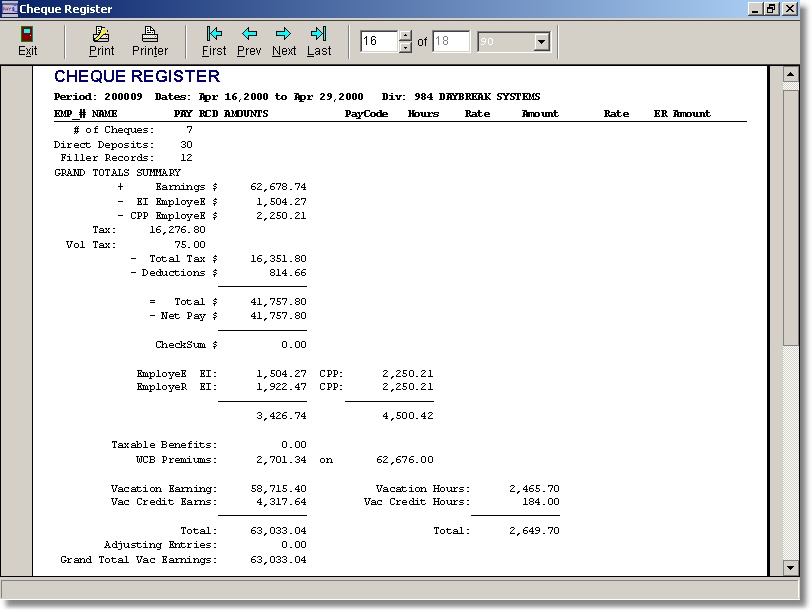Click the vertical scrollbar up arrow
The image size is (812, 612).
[x=790, y=74]
